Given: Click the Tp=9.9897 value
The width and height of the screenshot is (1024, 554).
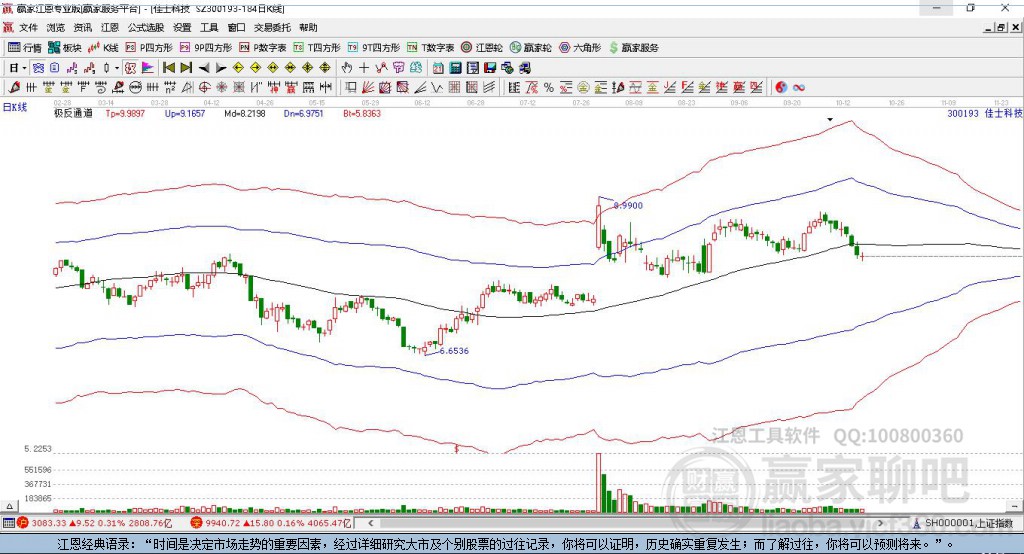Looking at the screenshot, I should [125, 113].
